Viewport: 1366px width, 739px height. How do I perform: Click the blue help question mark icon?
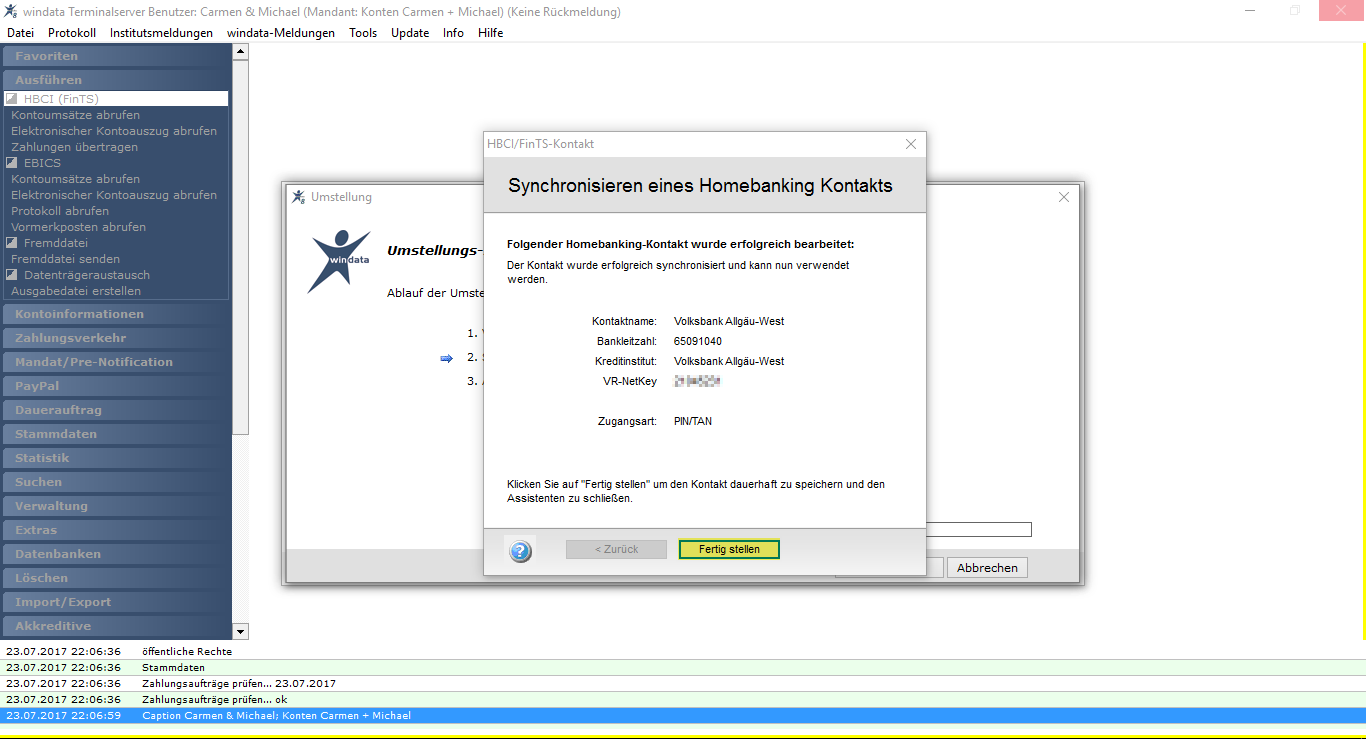click(x=520, y=550)
